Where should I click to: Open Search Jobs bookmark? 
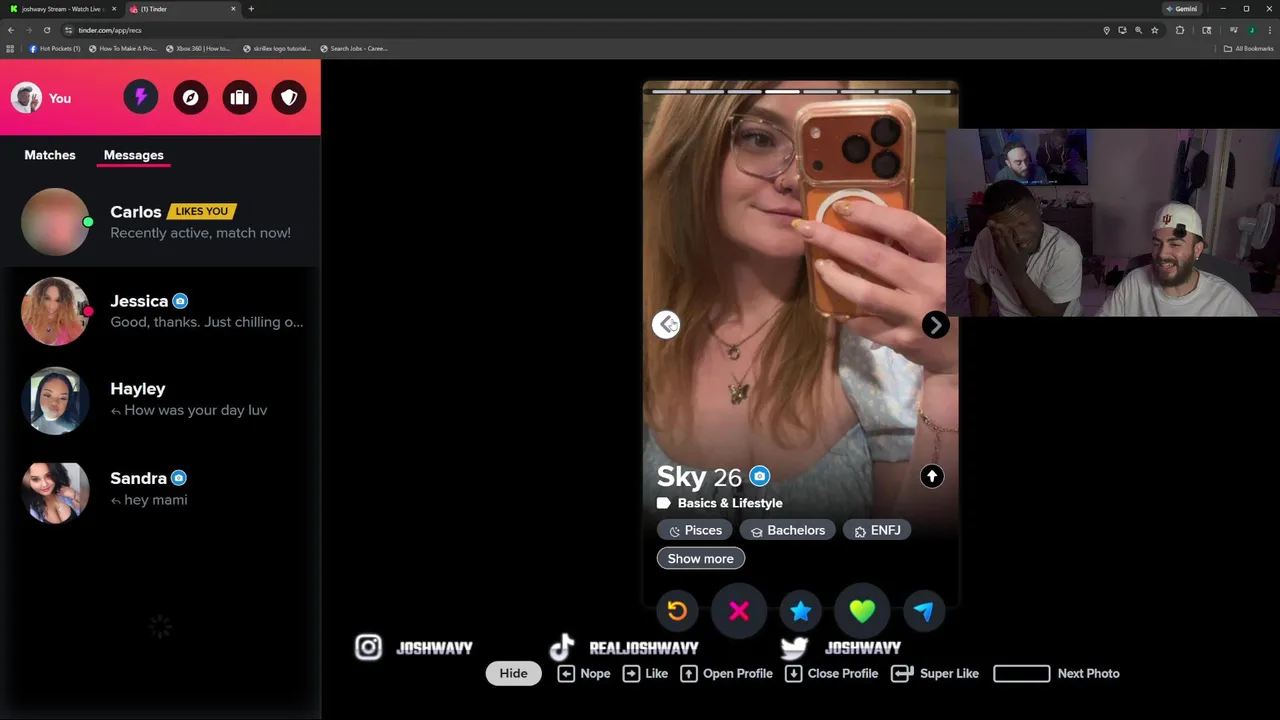click(x=354, y=48)
